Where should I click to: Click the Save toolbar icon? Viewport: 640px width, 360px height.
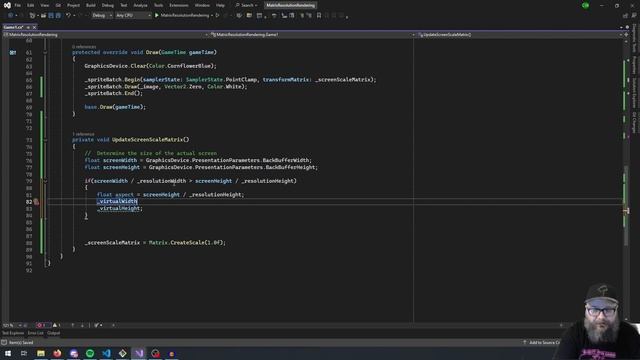(x=51, y=16)
